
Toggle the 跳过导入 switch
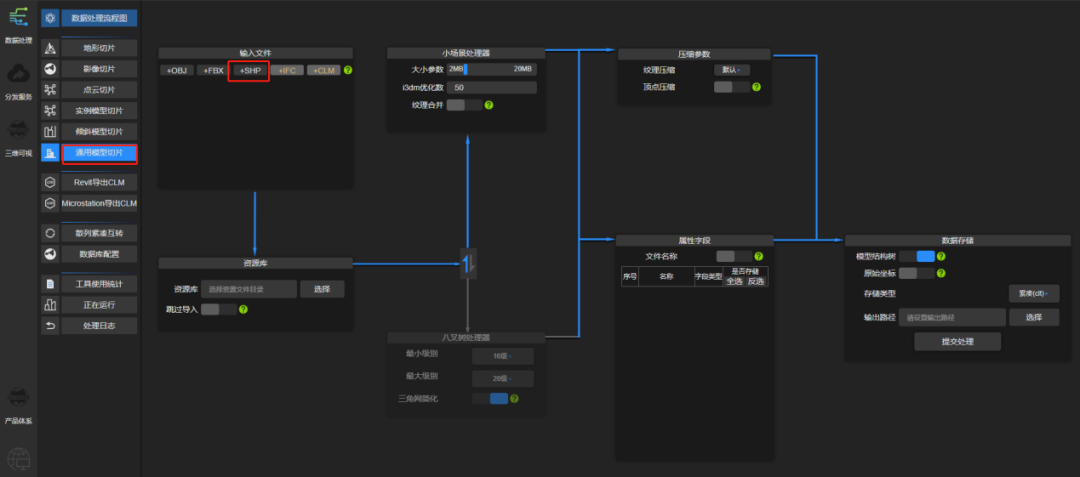pyautogui.click(x=219, y=310)
